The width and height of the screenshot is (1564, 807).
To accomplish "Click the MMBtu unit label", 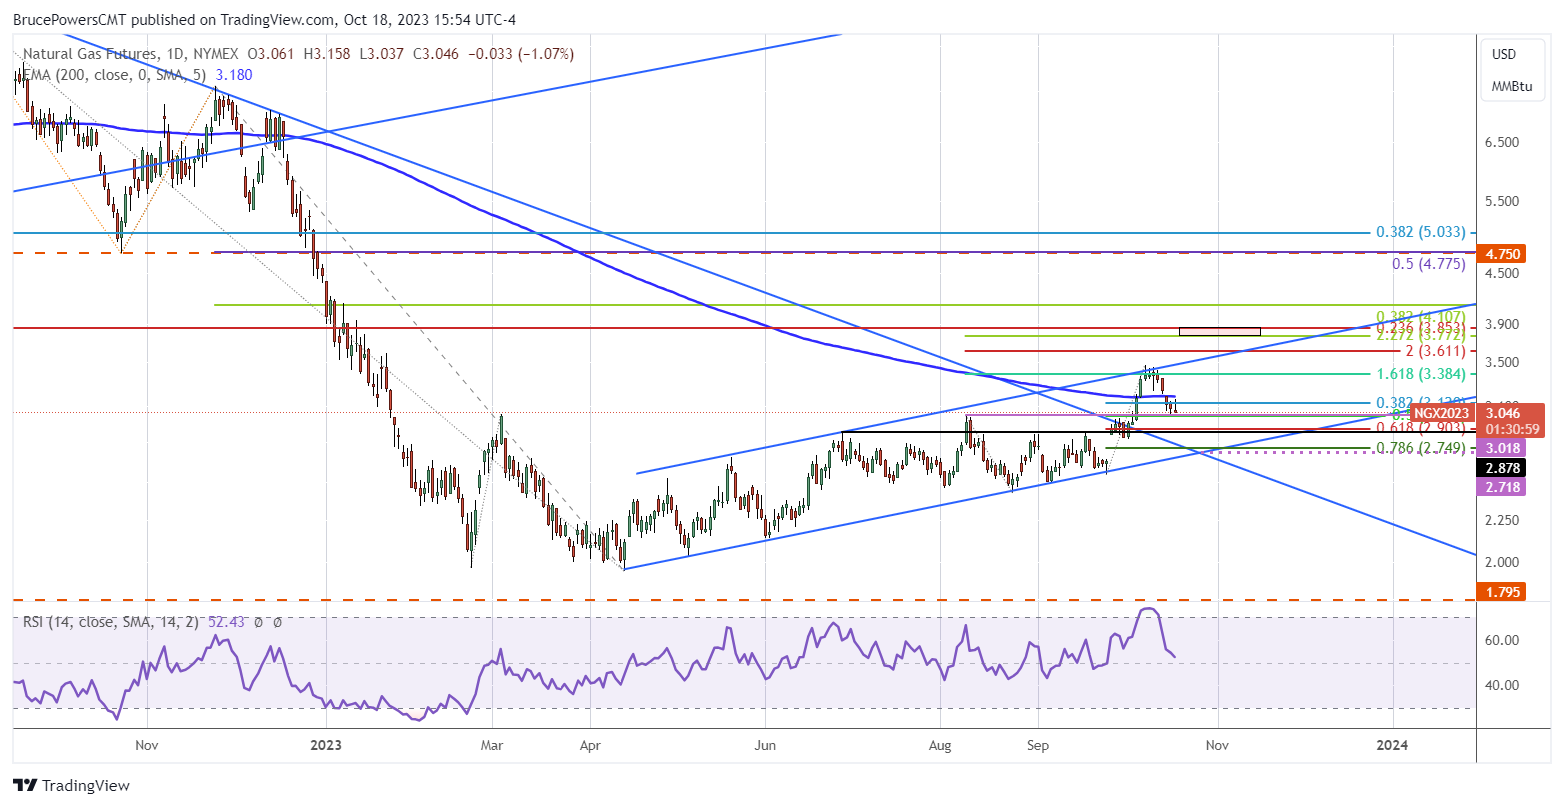I will 1511,87.
